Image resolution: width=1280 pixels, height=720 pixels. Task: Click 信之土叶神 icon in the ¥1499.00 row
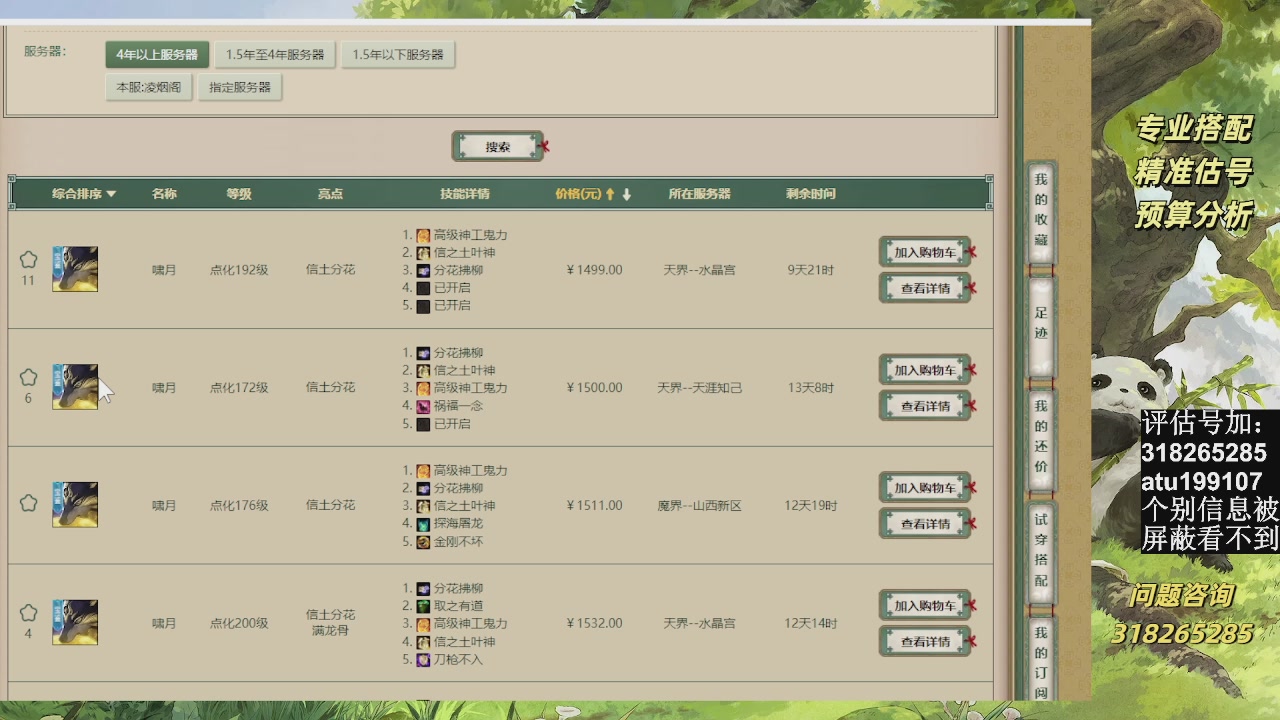(423, 253)
